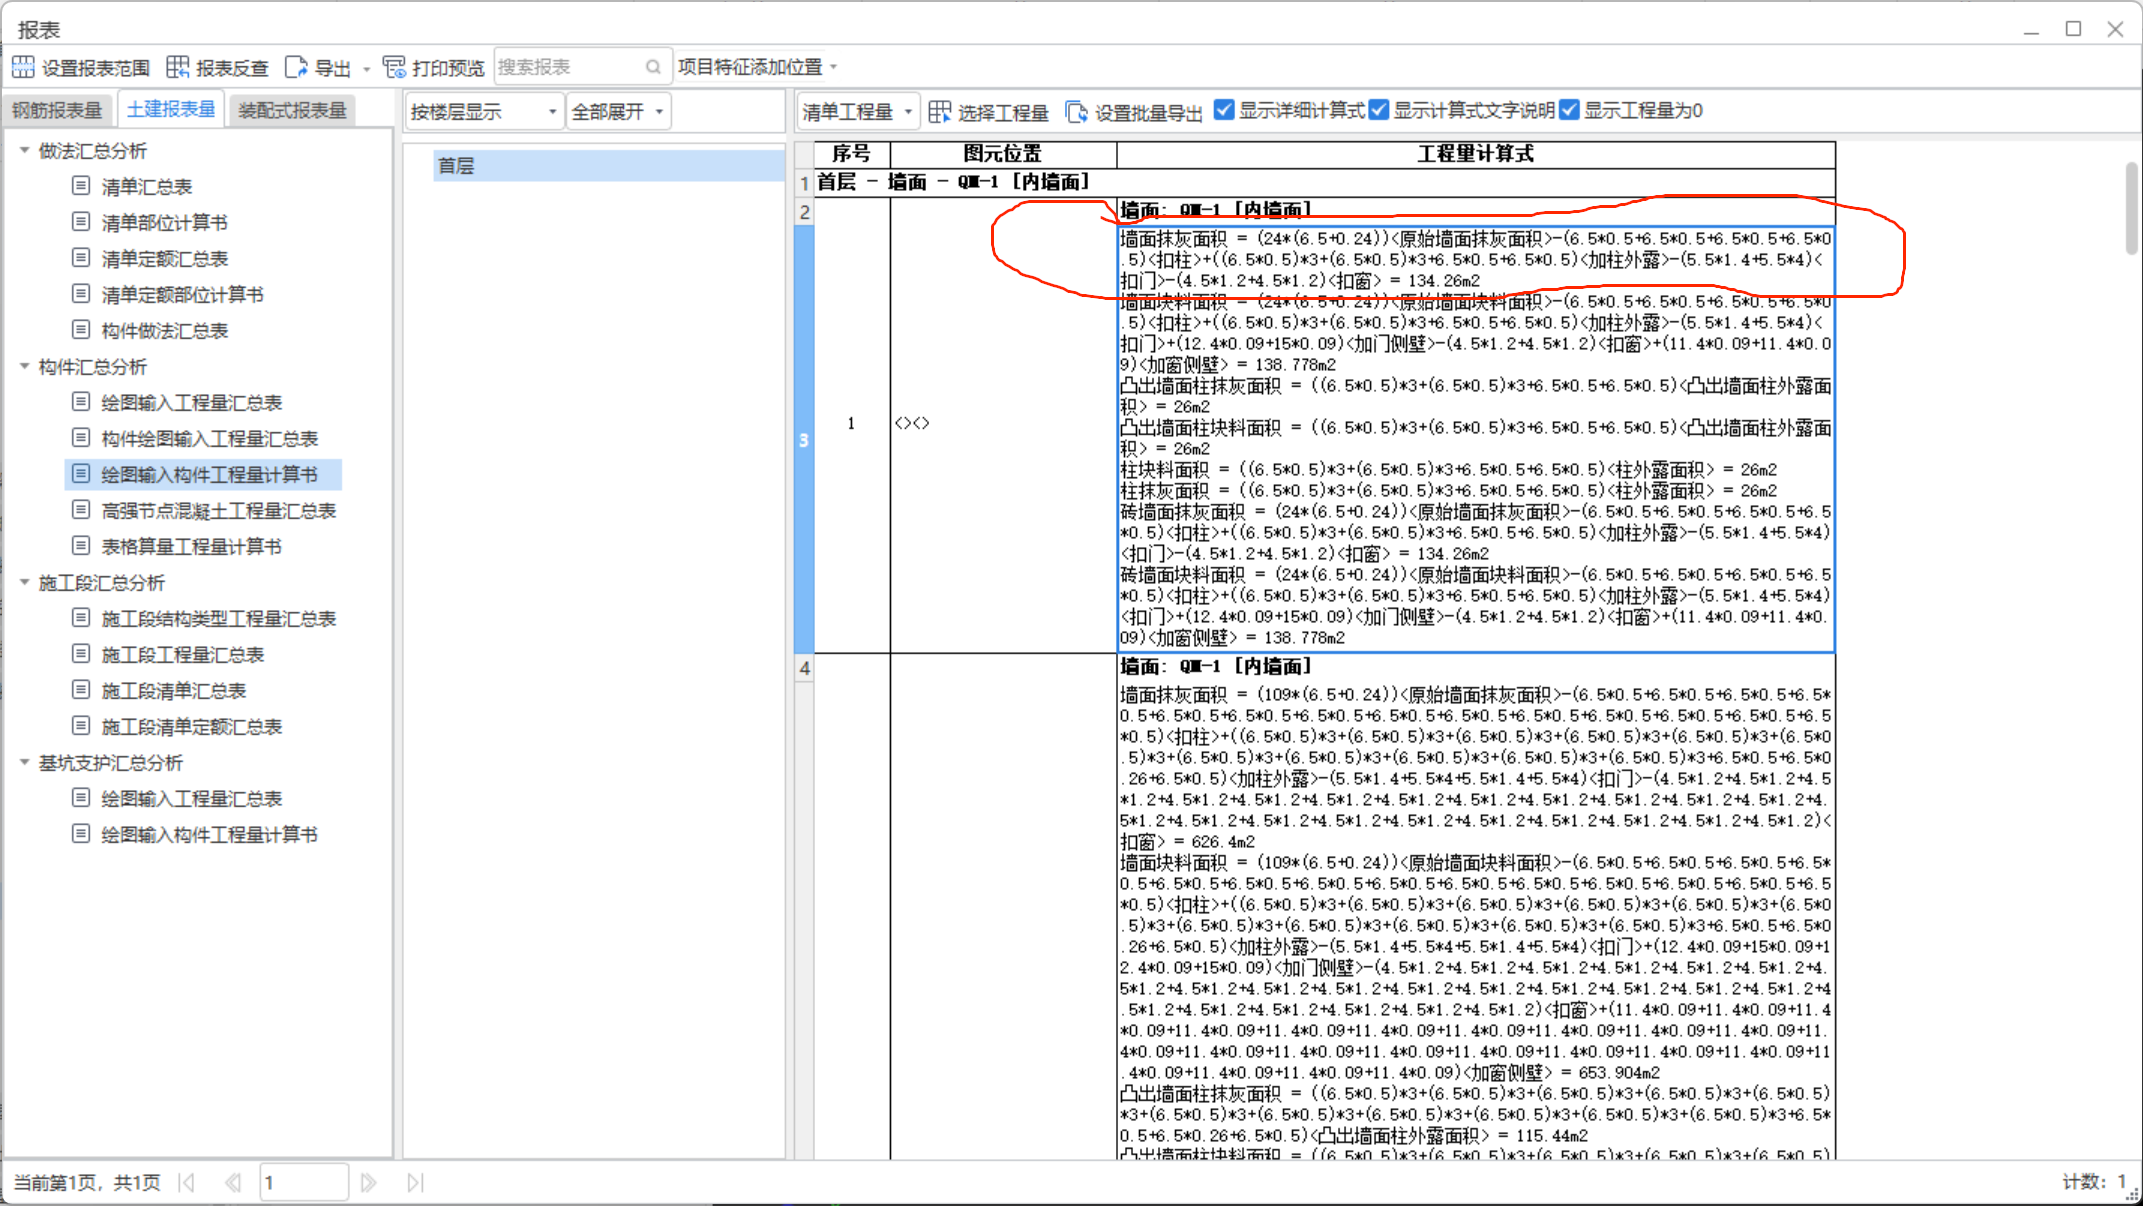The image size is (2143, 1206).
Task: Click the search magnifier in 搜索报表
Action: 653,67
